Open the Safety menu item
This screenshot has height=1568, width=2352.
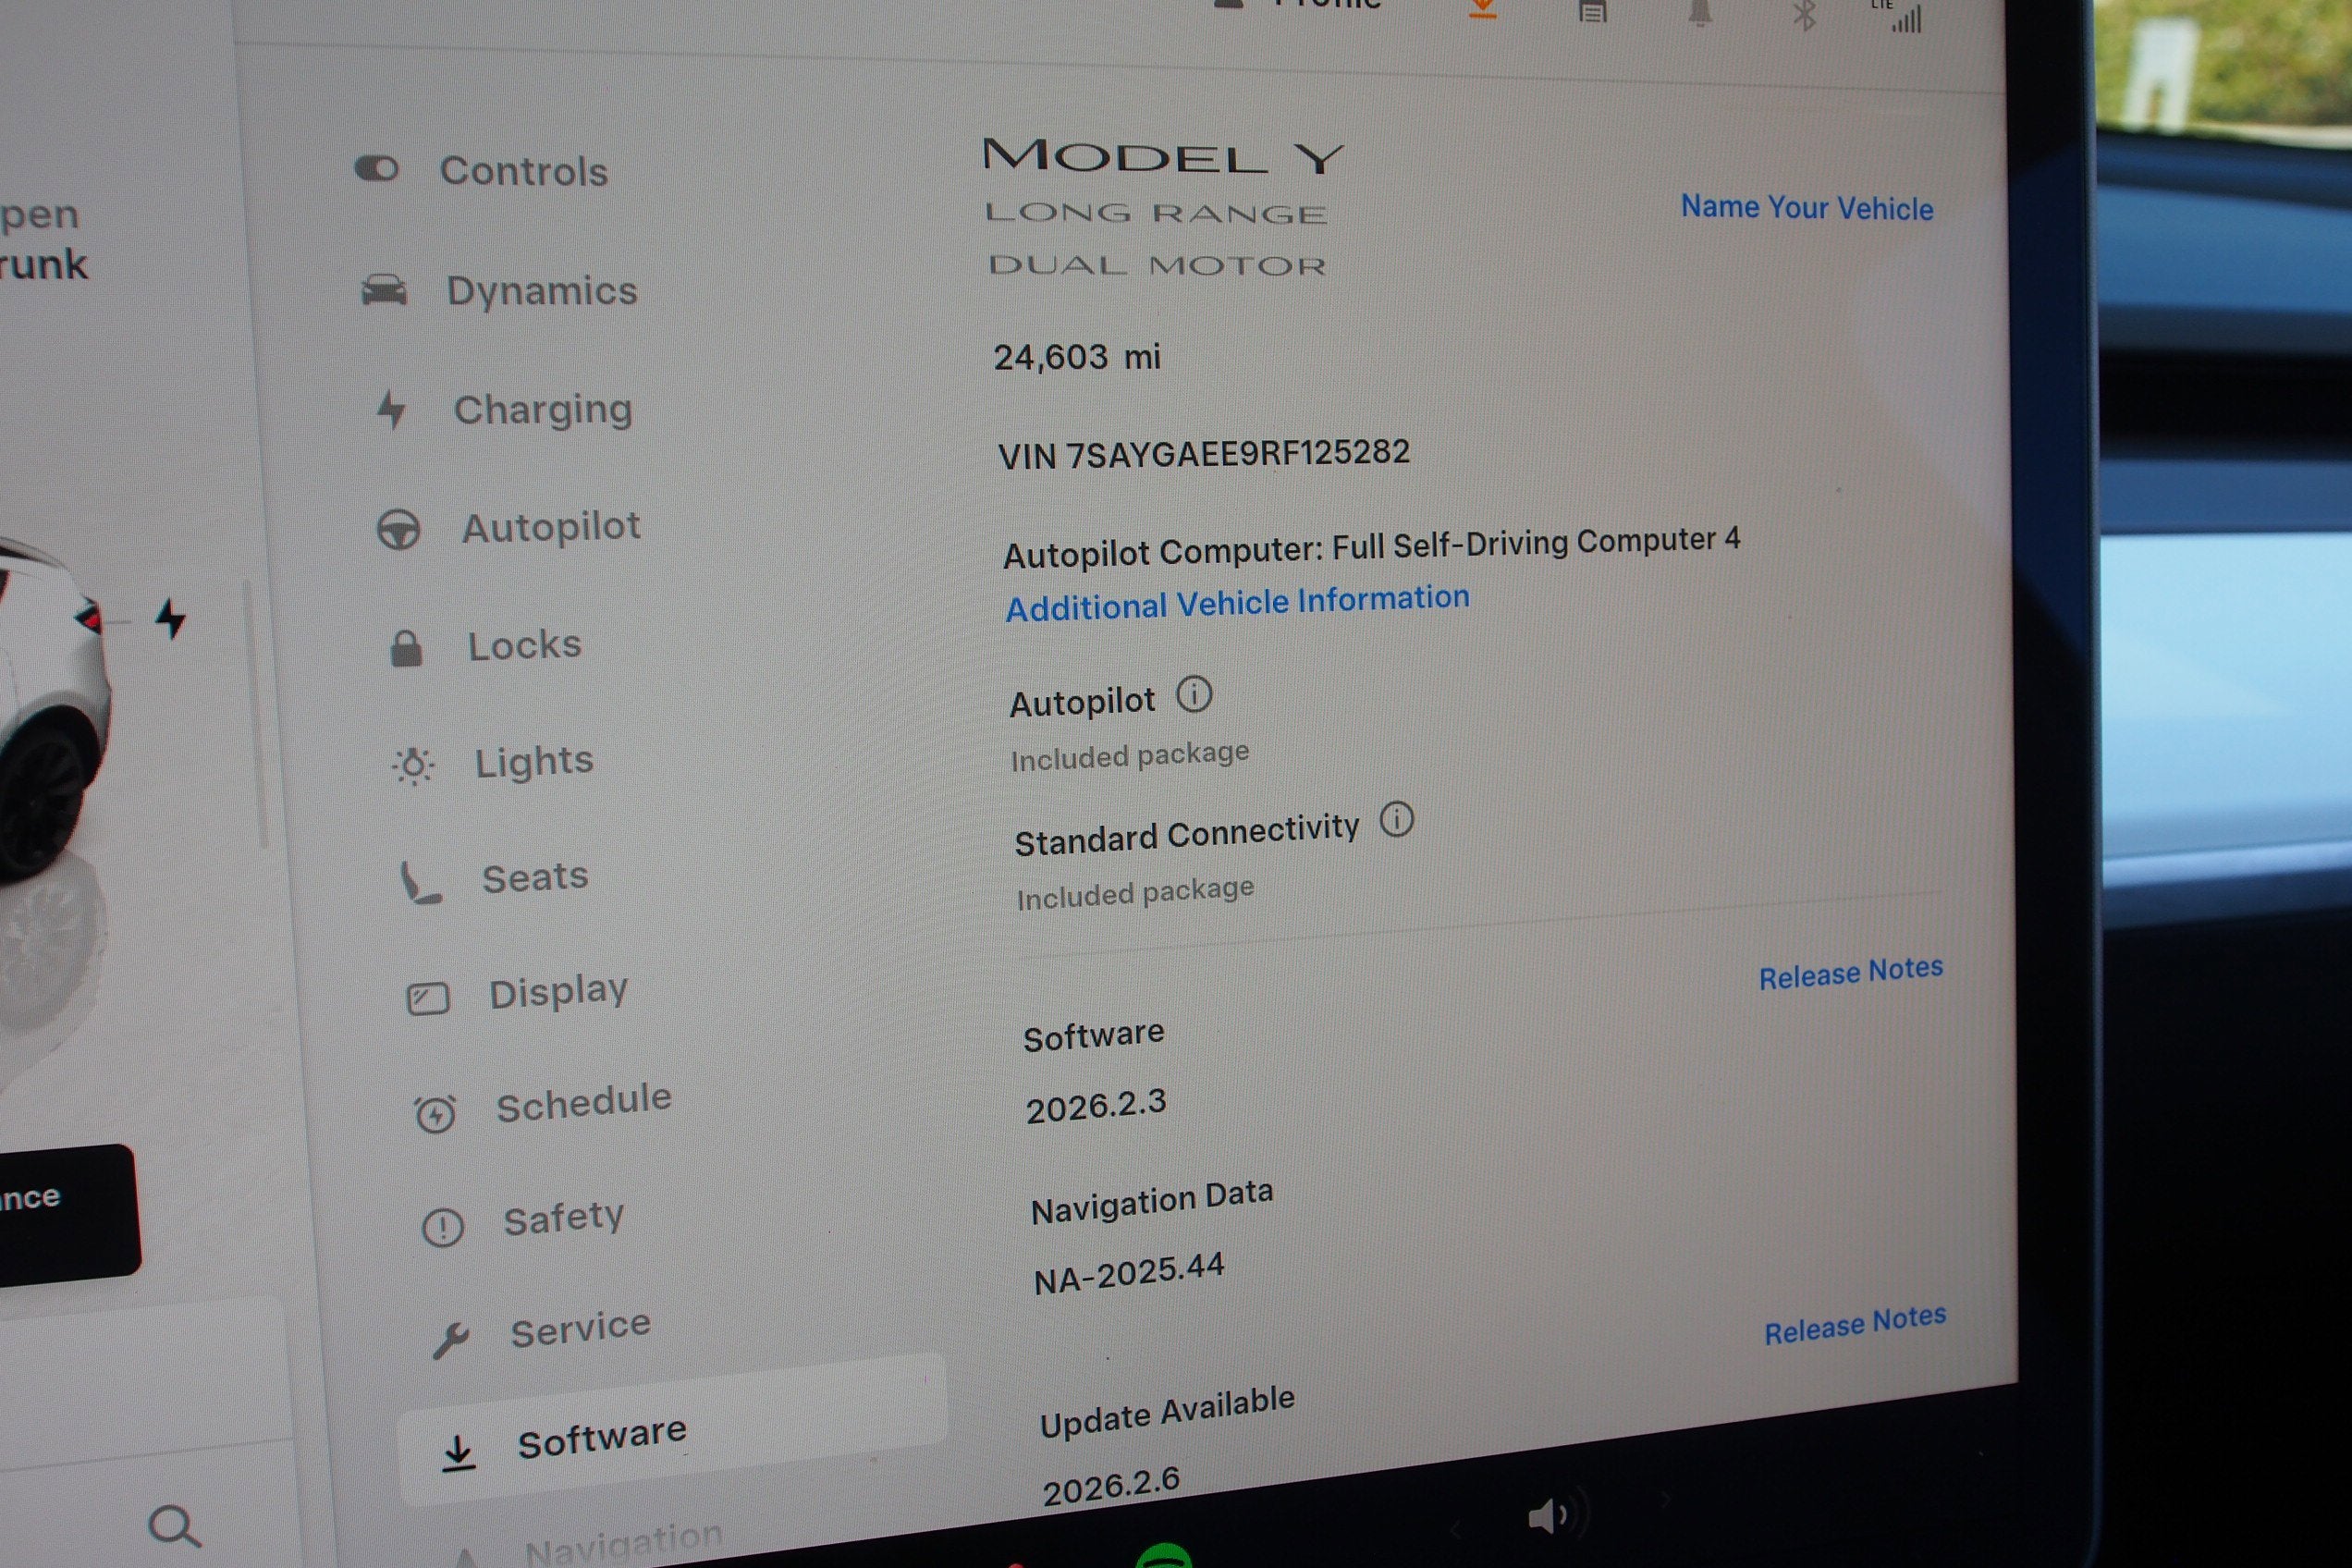563,1219
